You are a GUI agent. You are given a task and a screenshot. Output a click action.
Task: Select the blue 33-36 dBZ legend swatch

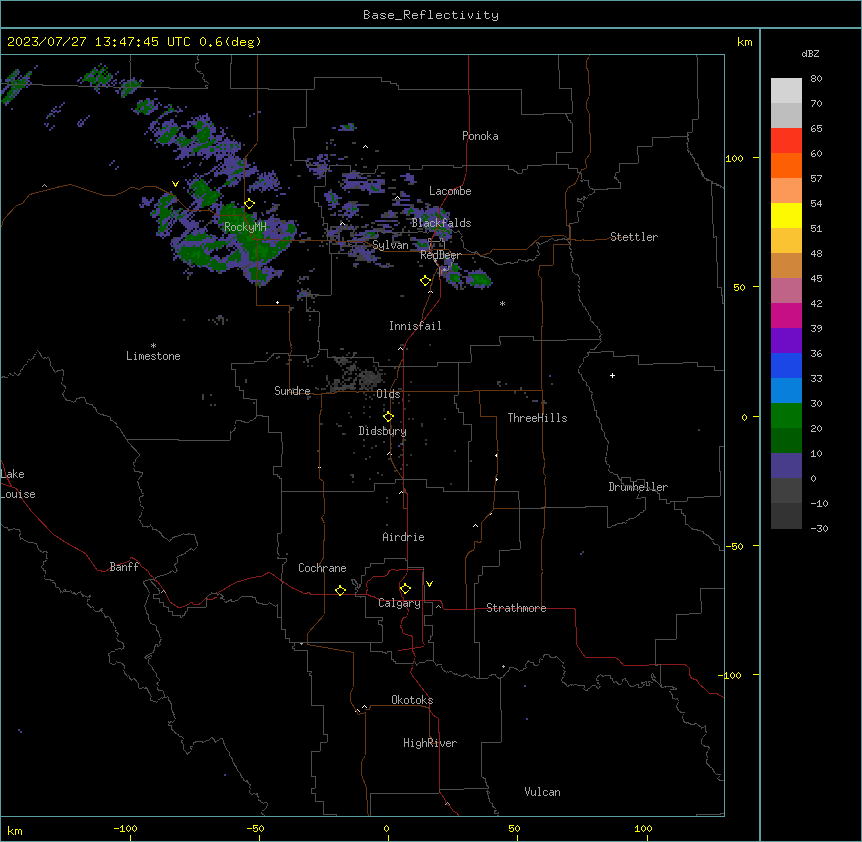786,365
